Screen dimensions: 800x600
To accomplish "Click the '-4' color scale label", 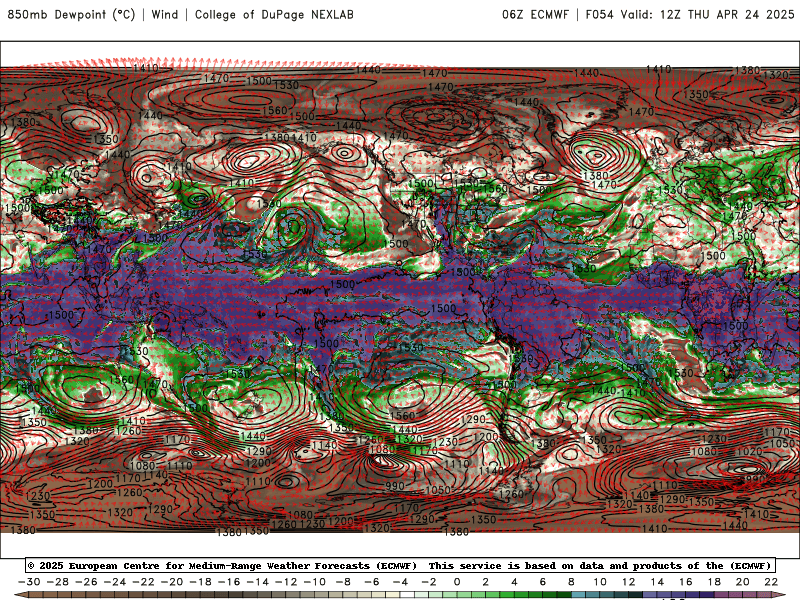I will point(401,582).
